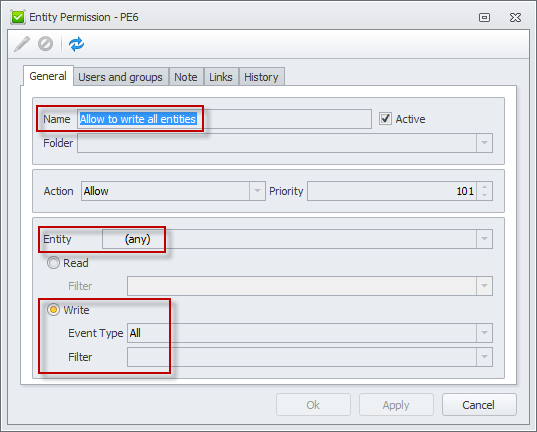Screen dimensions: 537x432
Task: Click the restore window icon in the title bar
Action: 484,17
